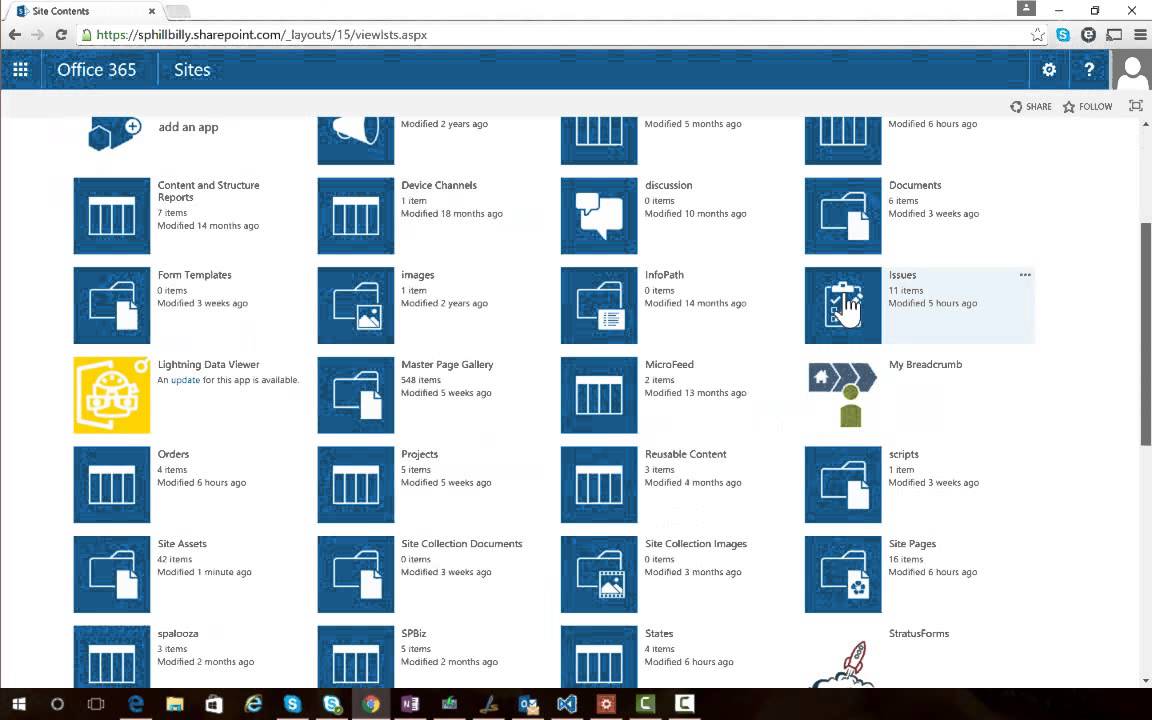Open the scripts library icon

tap(843, 485)
